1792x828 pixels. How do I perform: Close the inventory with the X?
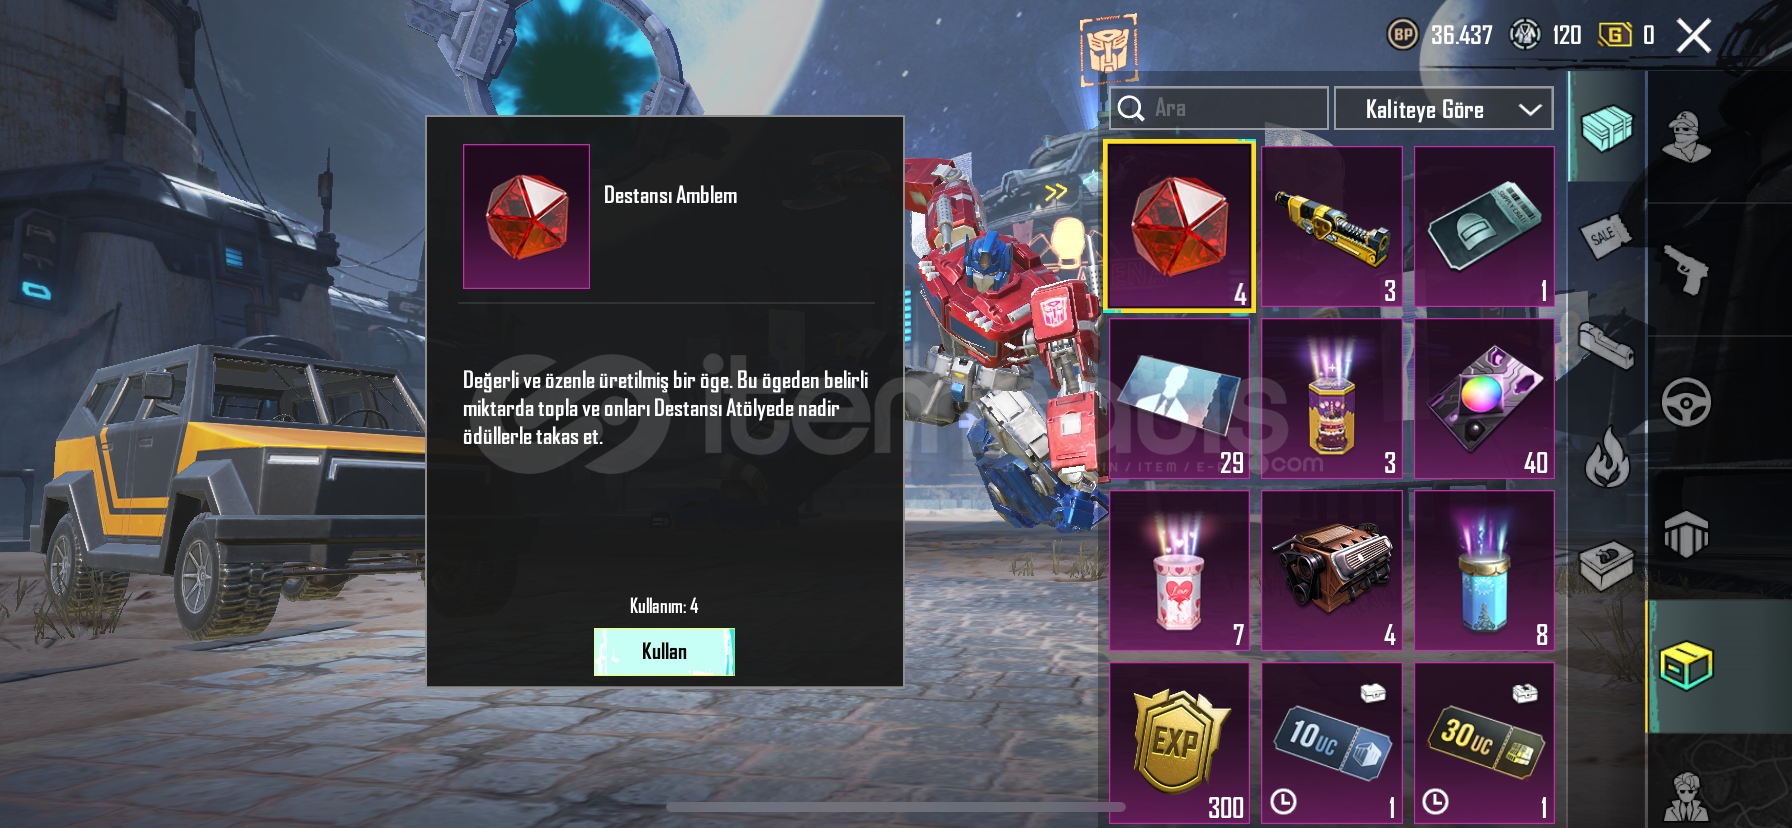tap(1693, 36)
